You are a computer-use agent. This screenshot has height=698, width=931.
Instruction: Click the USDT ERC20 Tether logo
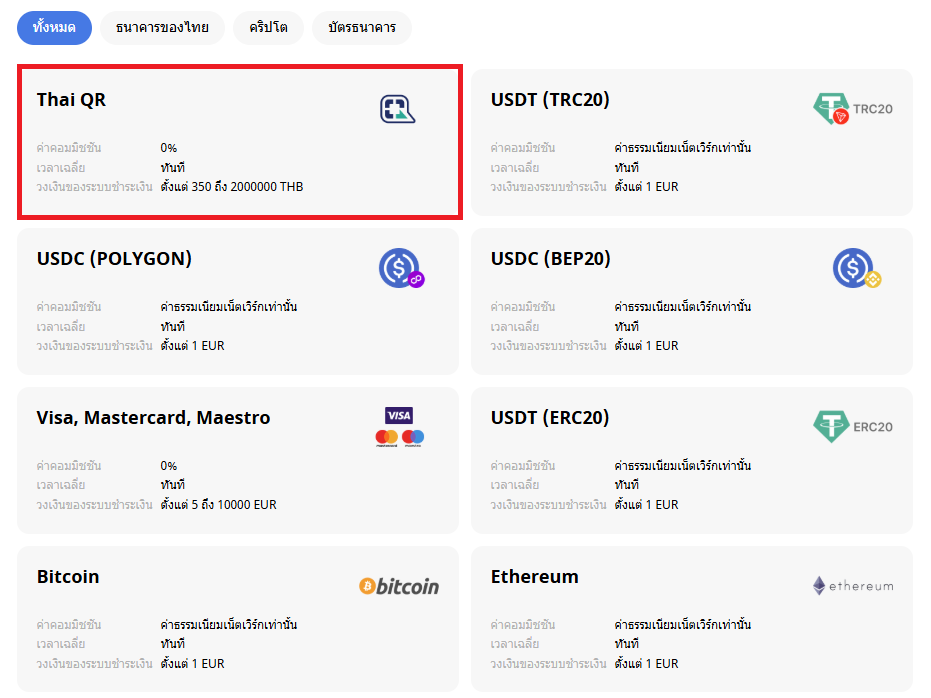click(852, 427)
